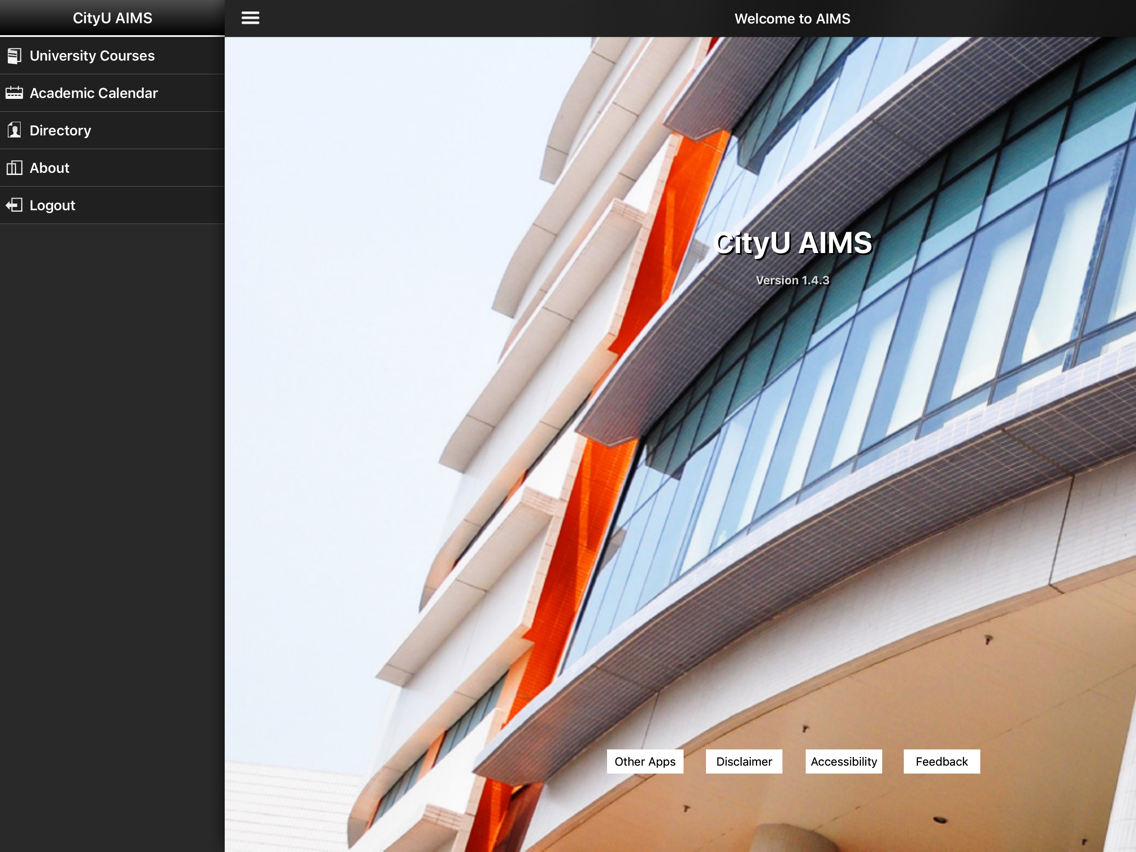Viewport: 1136px width, 852px height.
Task: Tap the Welcome to AIMS title bar
Action: (792, 18)
